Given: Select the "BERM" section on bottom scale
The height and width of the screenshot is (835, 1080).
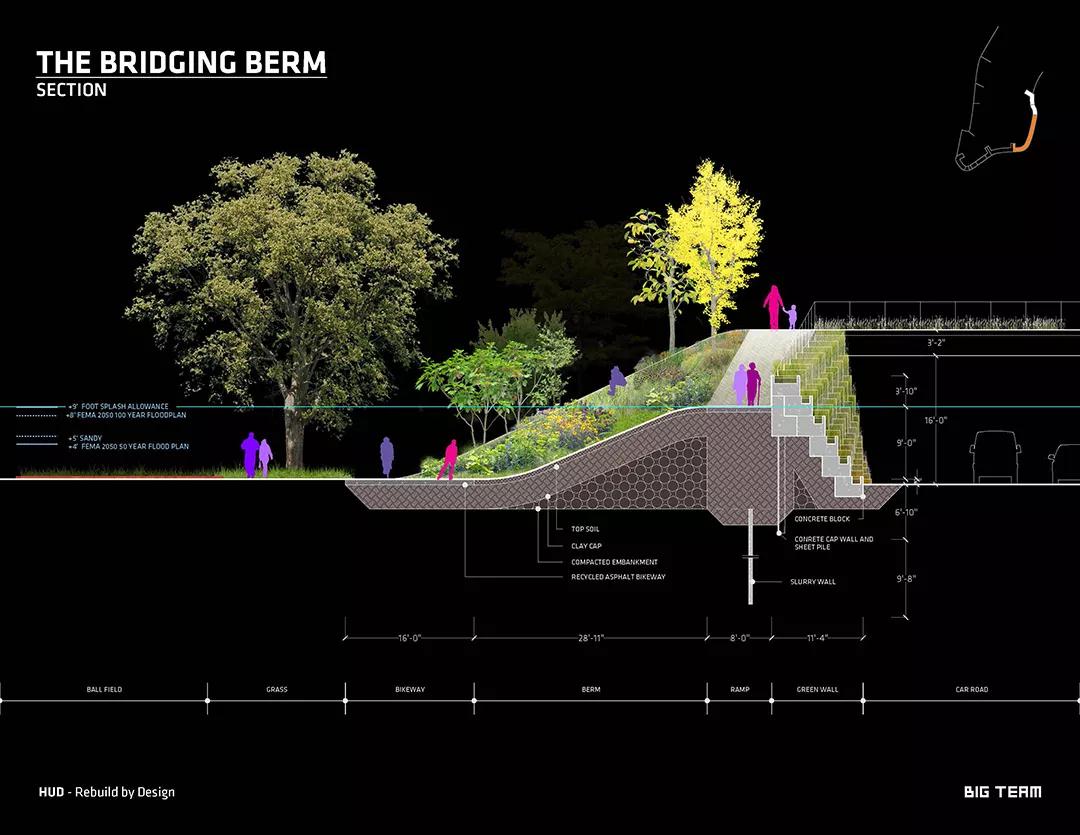Looking at the screenshot, I should click(x=590, y=689).
